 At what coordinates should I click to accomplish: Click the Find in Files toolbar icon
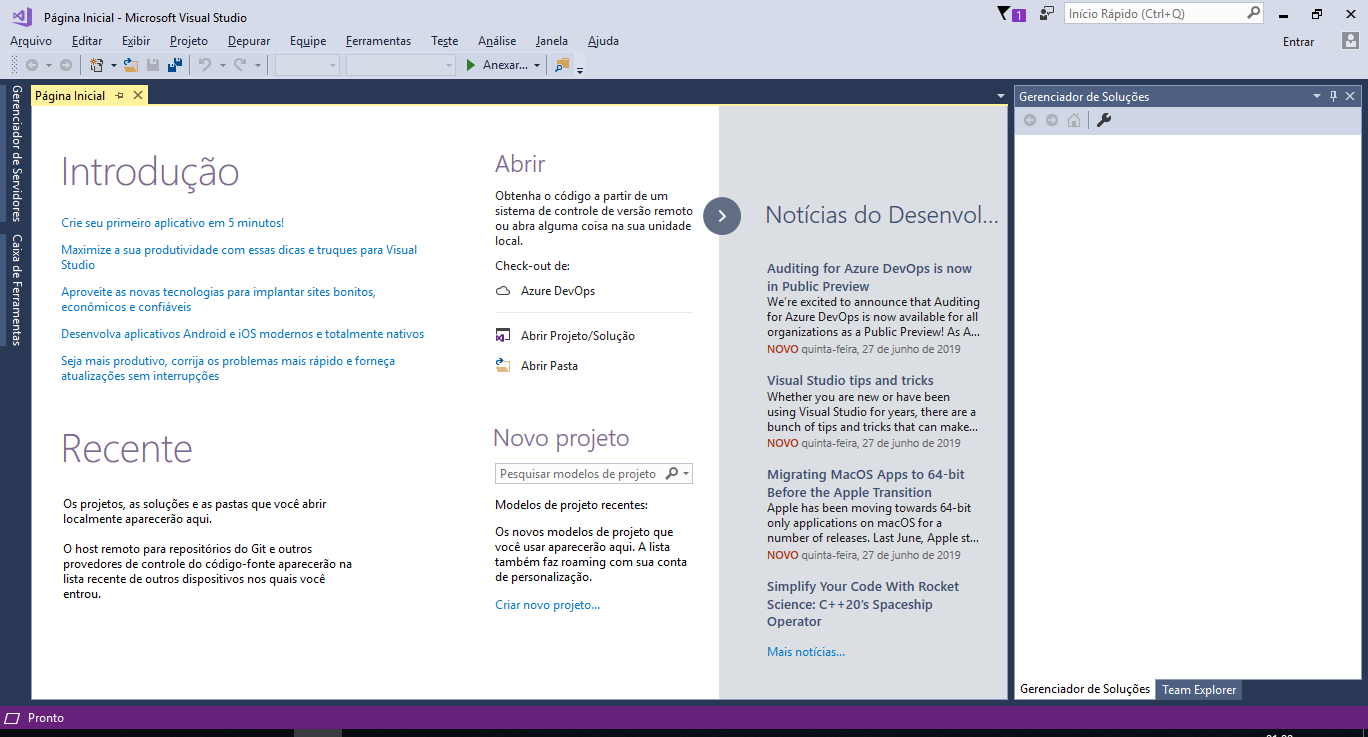click(562, 65)
